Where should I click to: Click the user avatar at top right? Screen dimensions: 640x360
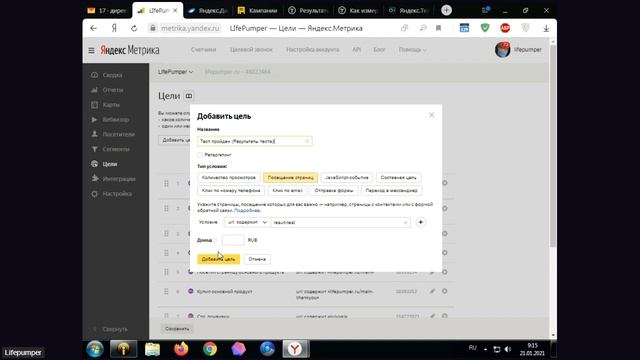(x=502, y=50)
